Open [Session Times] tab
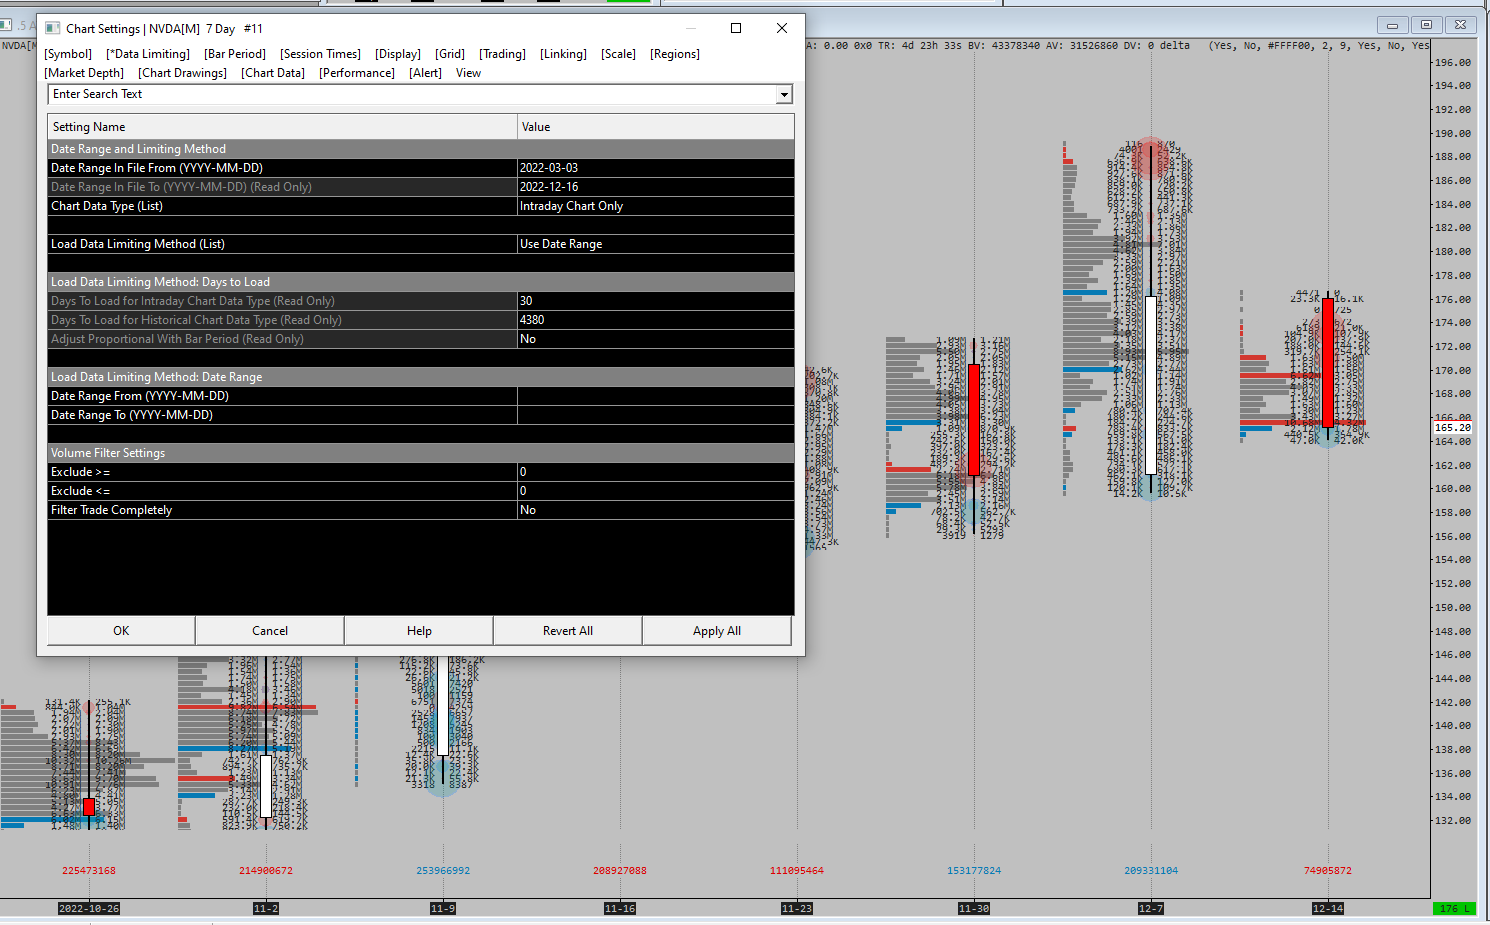This screenshot has width=1490, height=925. (x=320, y=54)
